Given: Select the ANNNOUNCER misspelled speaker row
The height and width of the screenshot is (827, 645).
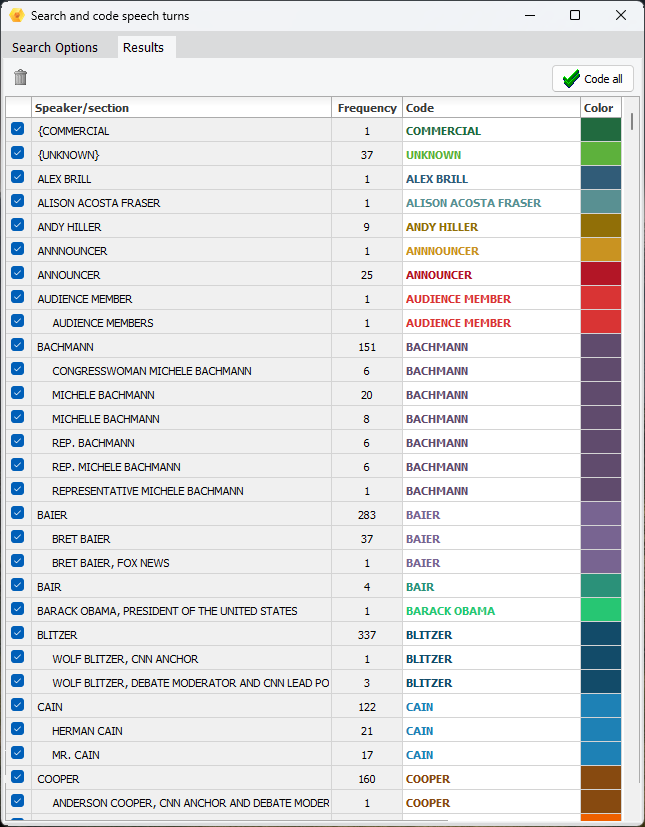Looking at the screenshot, I should 313,251.
